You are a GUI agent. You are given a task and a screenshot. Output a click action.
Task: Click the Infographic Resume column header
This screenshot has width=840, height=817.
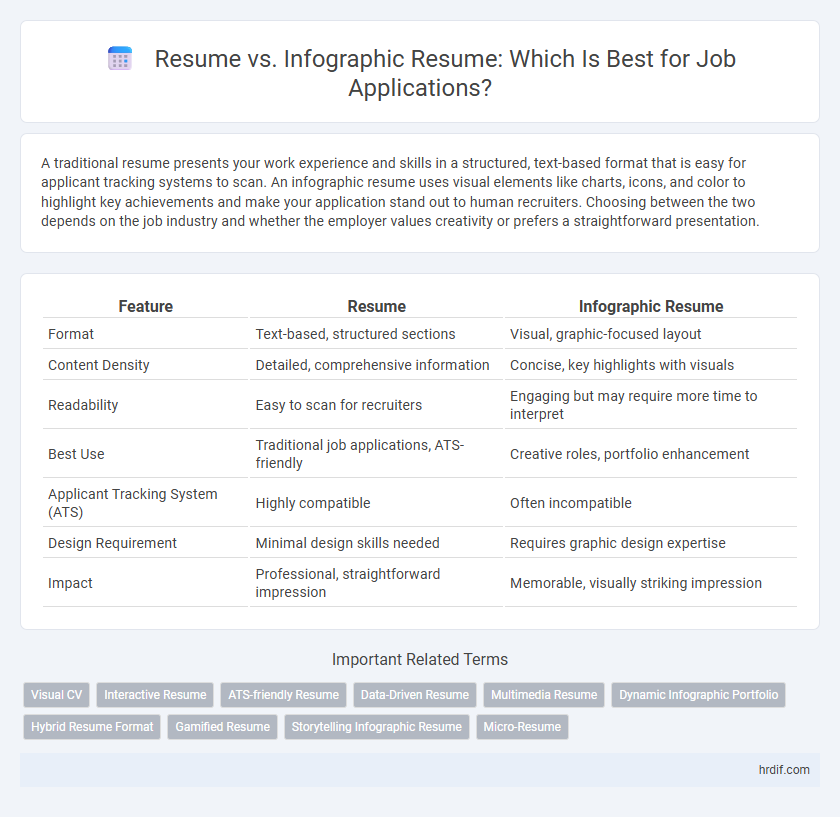pos(651,306)
